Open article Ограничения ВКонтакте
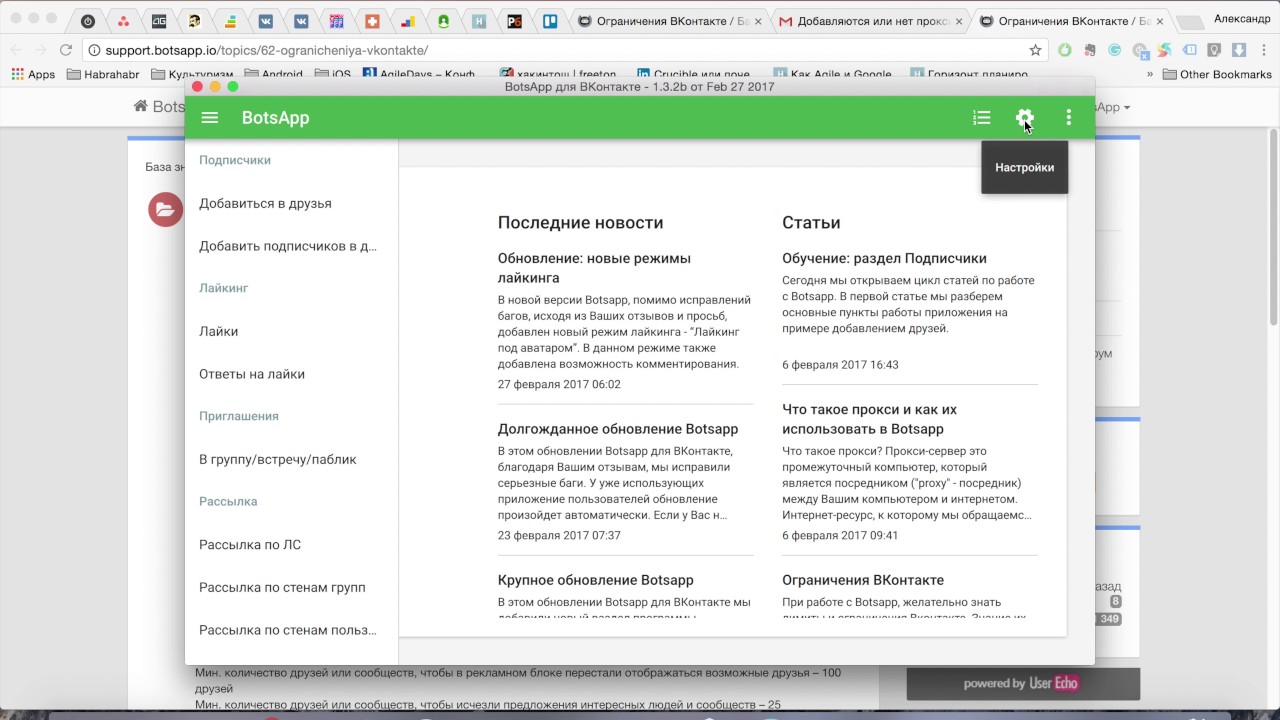This screenshot has width=1280, height=720. pos(863,580)
